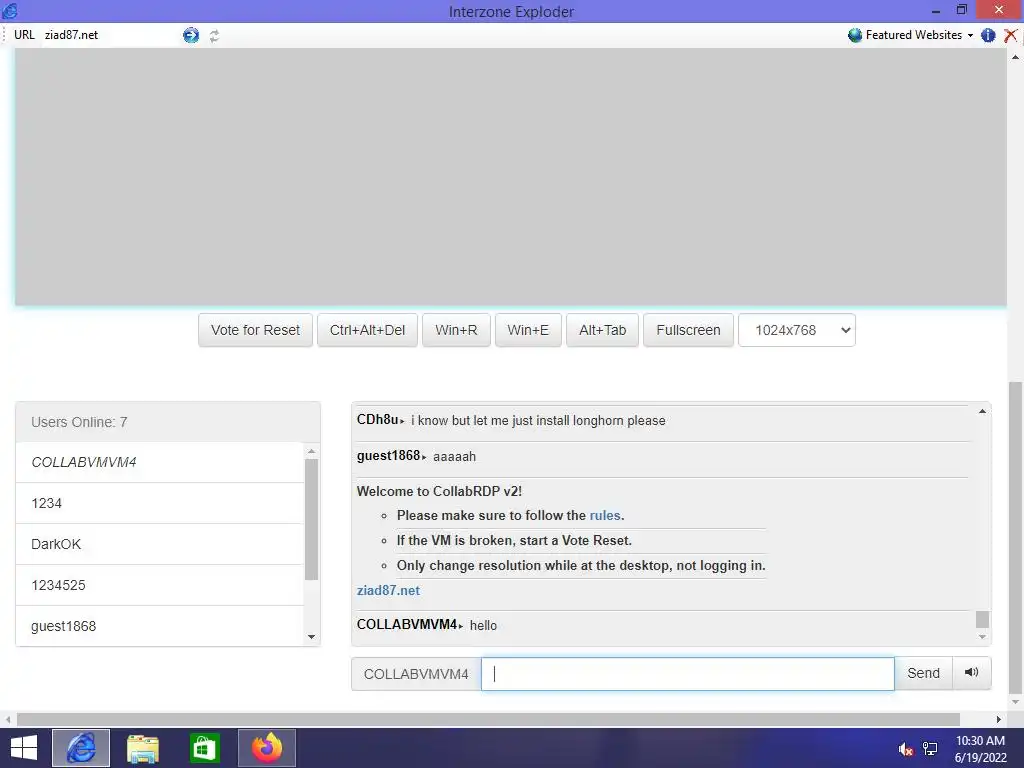This screenshot has width=1024, height=768.
Task: Click the user list scrollbar thumb
Action: (x=312, y=519)
